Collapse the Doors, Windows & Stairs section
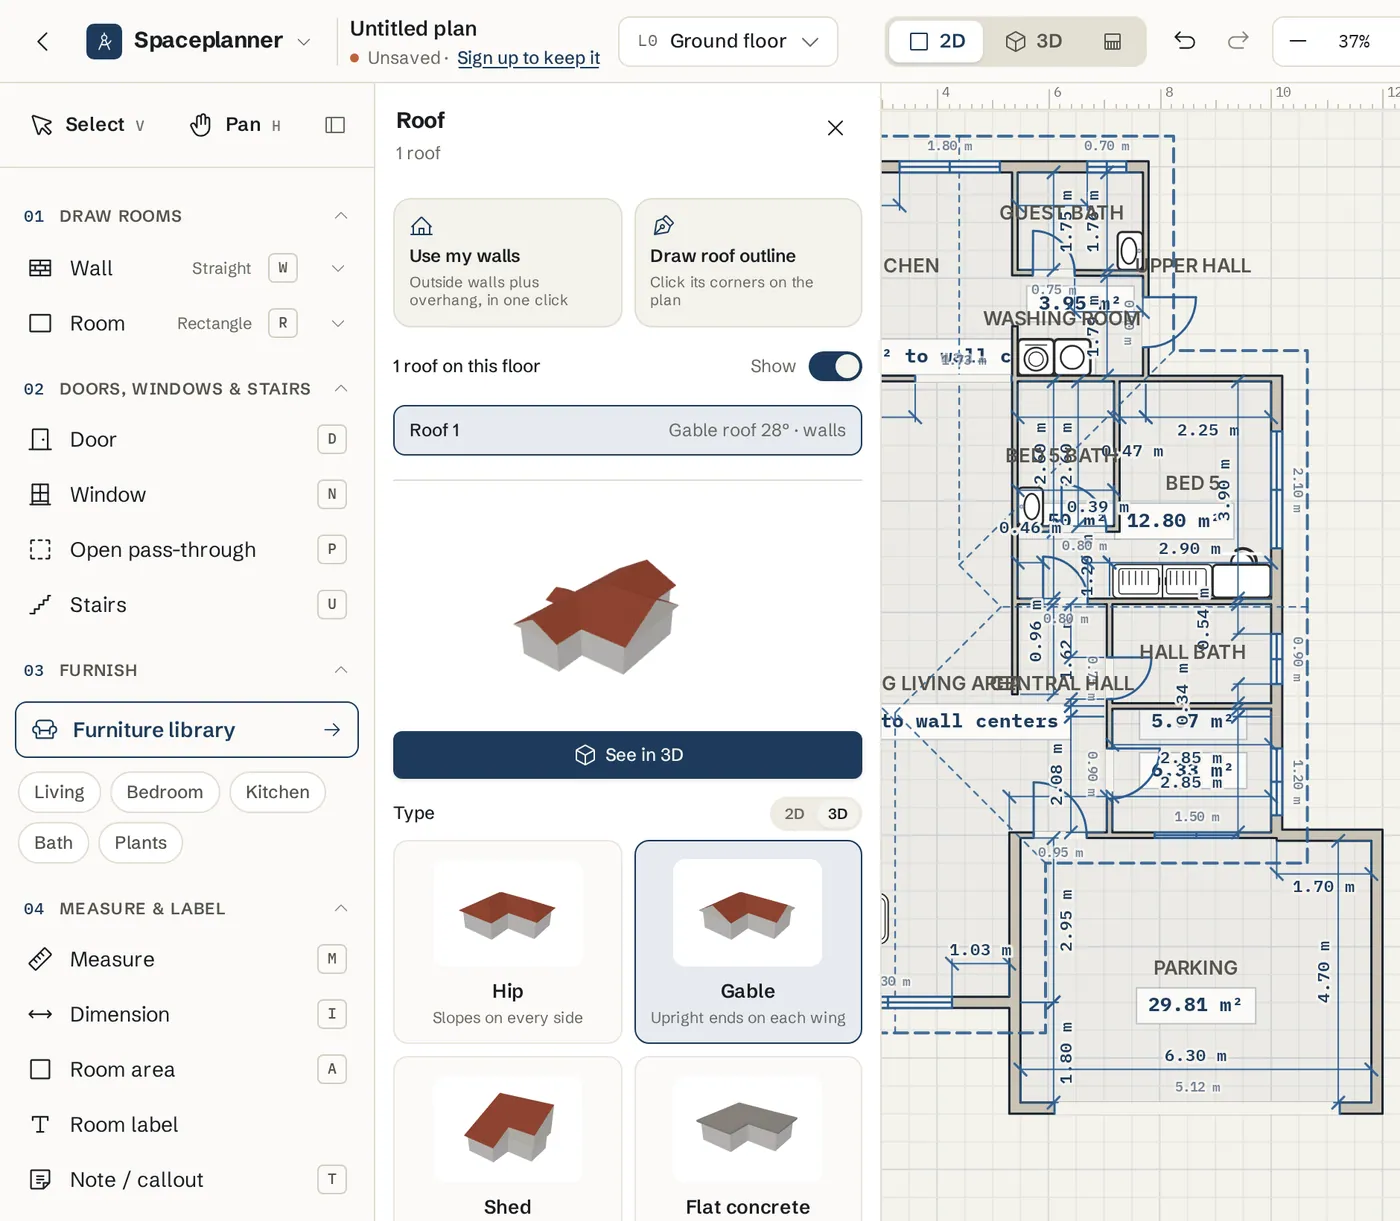 tap(341, 388)
